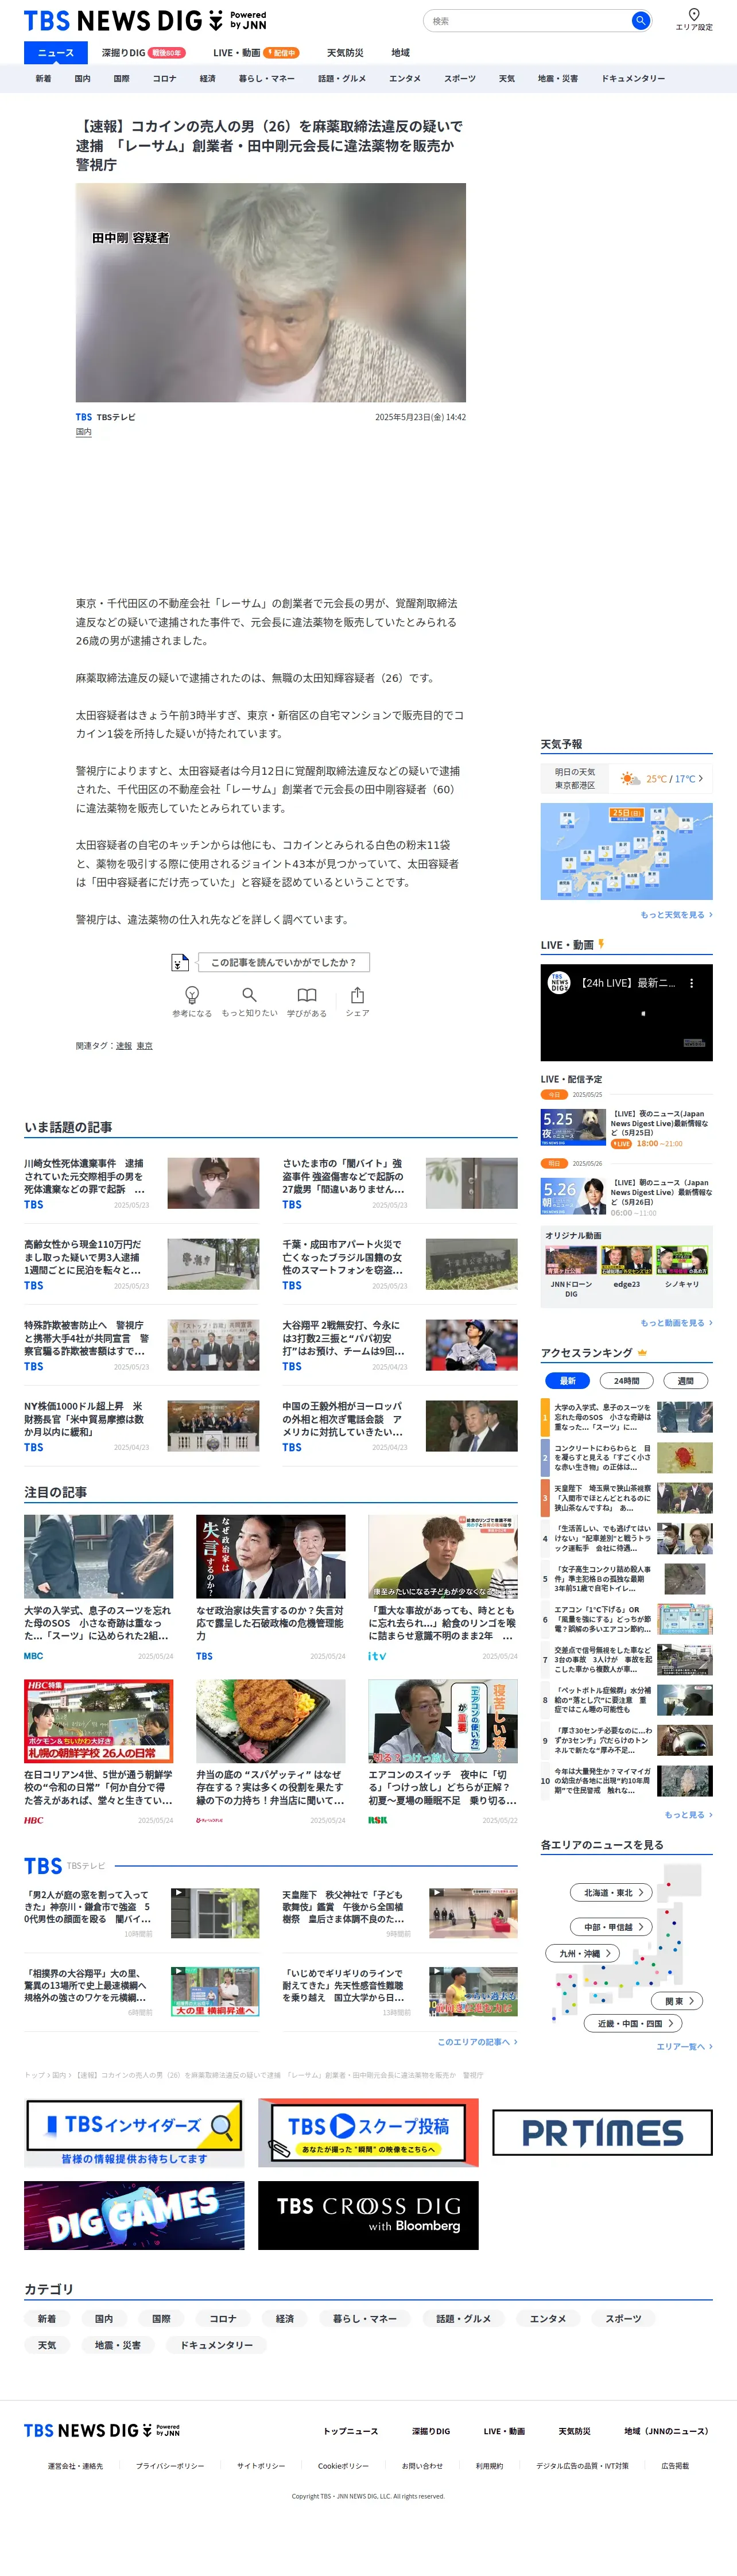Open the 経済 category in top menu
This screenshot has width=737, height=2576.
click(x=207, y=78)
